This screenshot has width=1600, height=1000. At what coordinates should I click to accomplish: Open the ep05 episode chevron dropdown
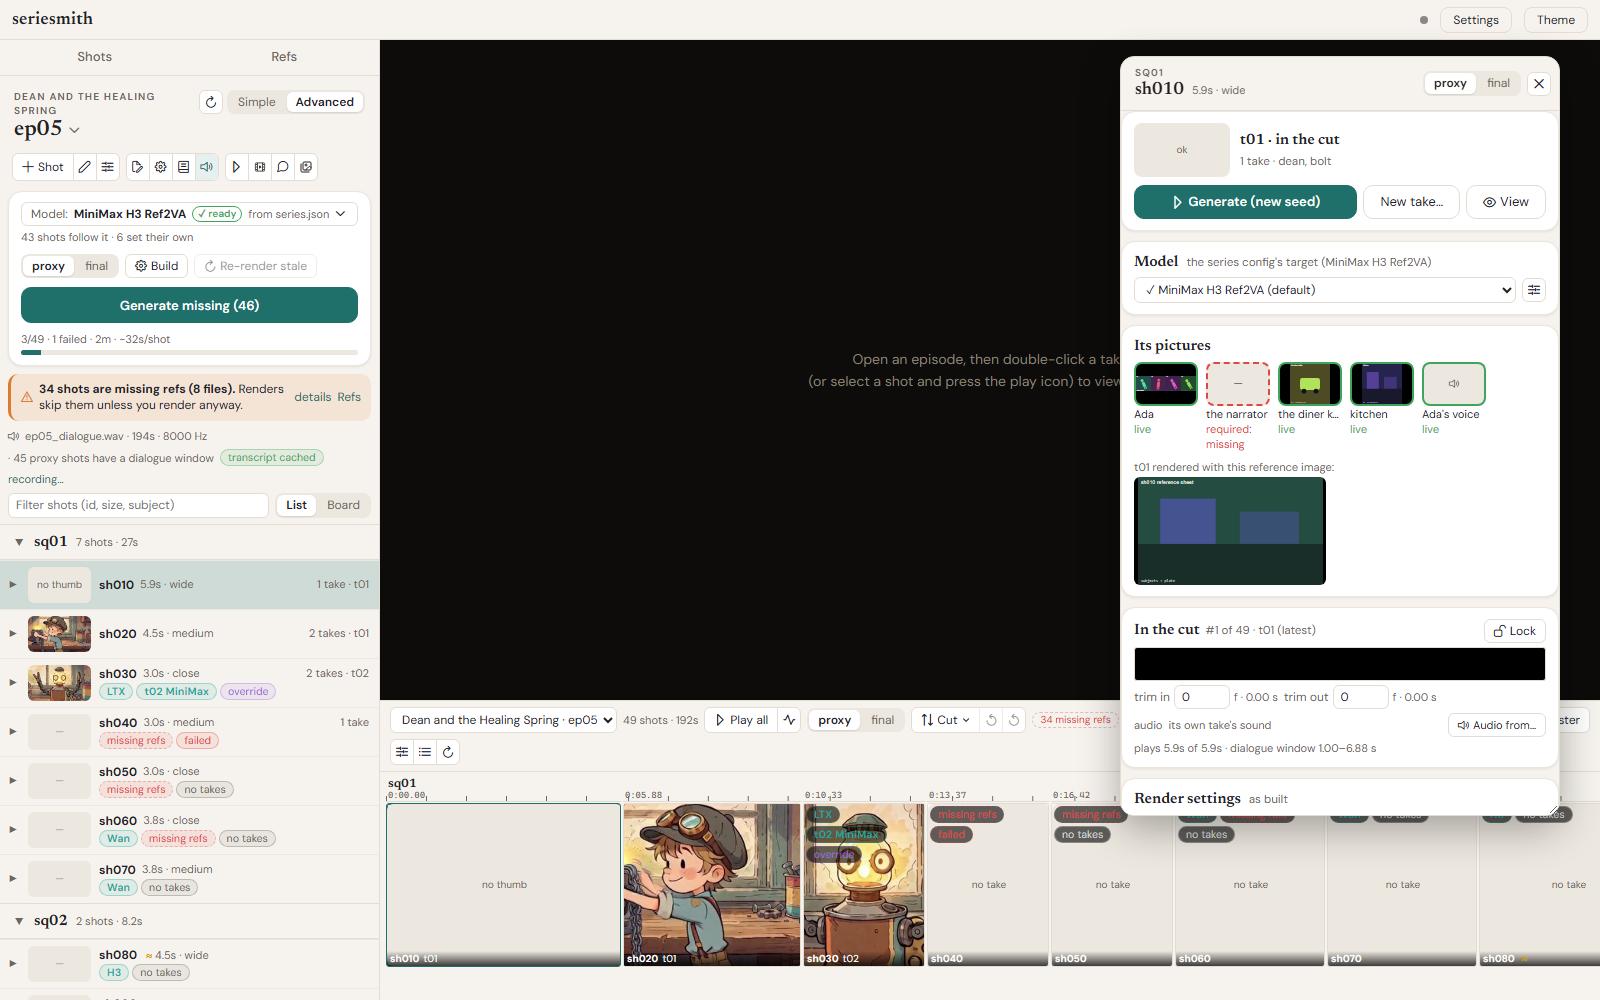pyautogui.click(x=75, y=130)
